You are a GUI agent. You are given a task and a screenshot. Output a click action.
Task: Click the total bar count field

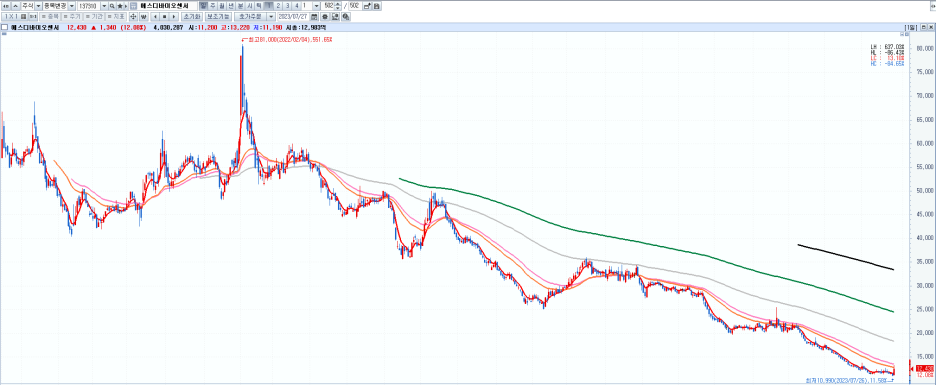pos(356,5)
